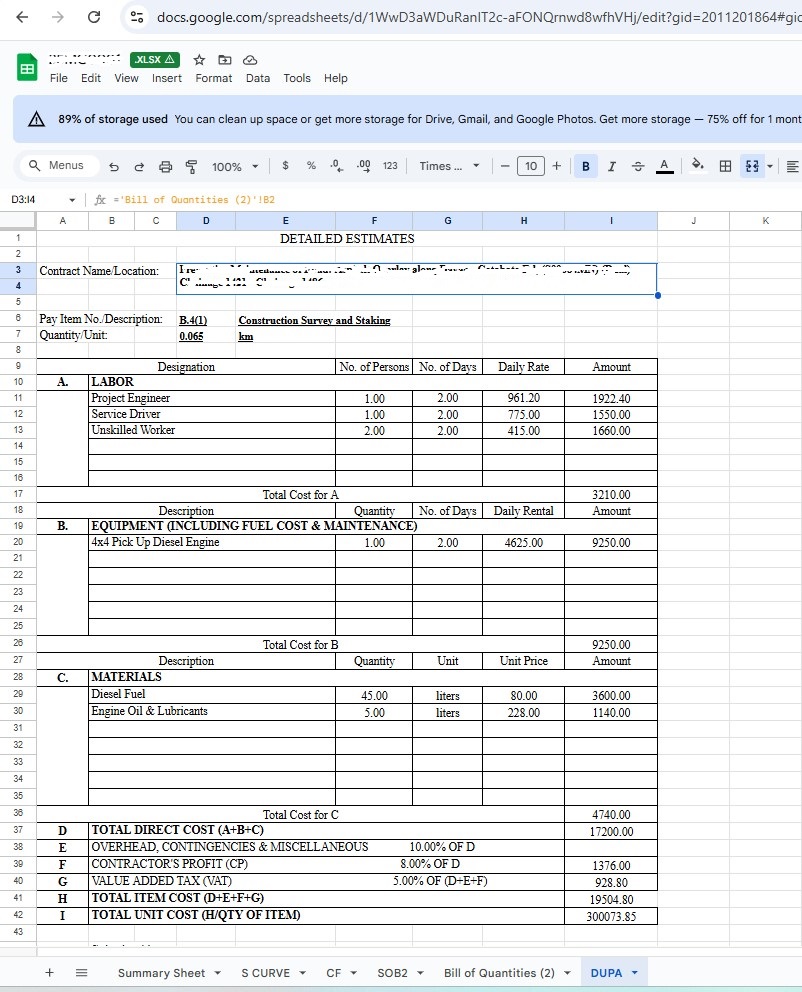Click the font size field showing 10
This screenshot has width=802, height=992.
coord(531,166)
